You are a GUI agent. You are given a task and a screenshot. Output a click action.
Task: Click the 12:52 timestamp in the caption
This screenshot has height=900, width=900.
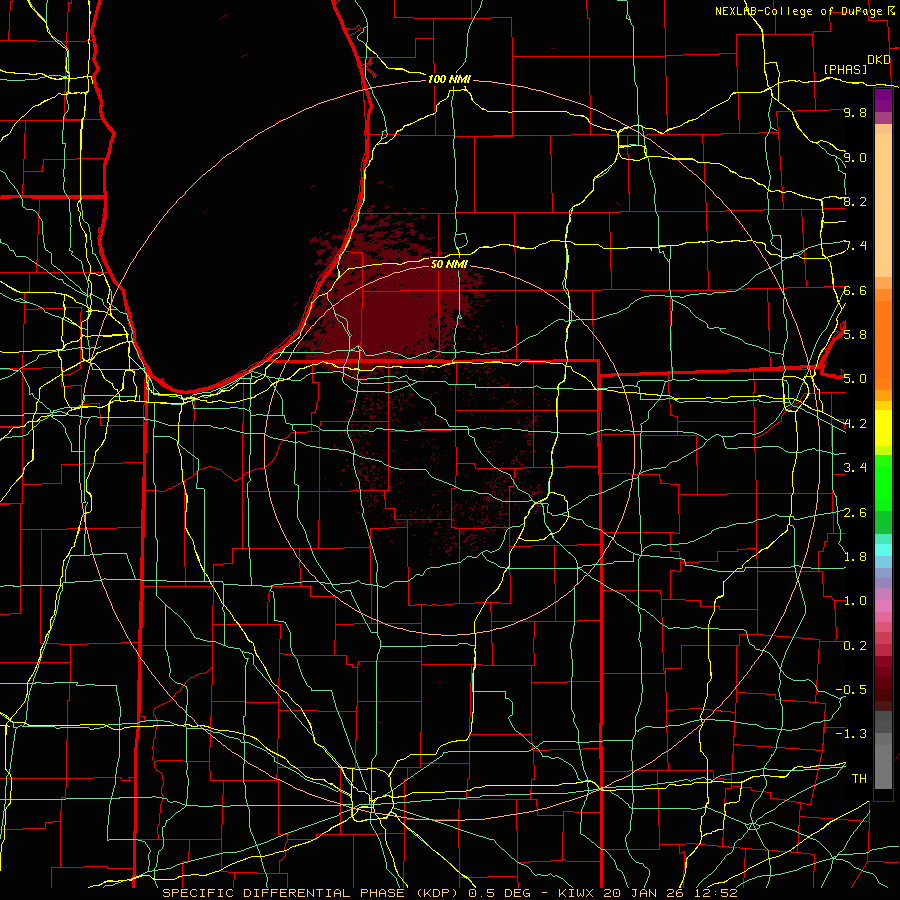(x=718, y=893)
